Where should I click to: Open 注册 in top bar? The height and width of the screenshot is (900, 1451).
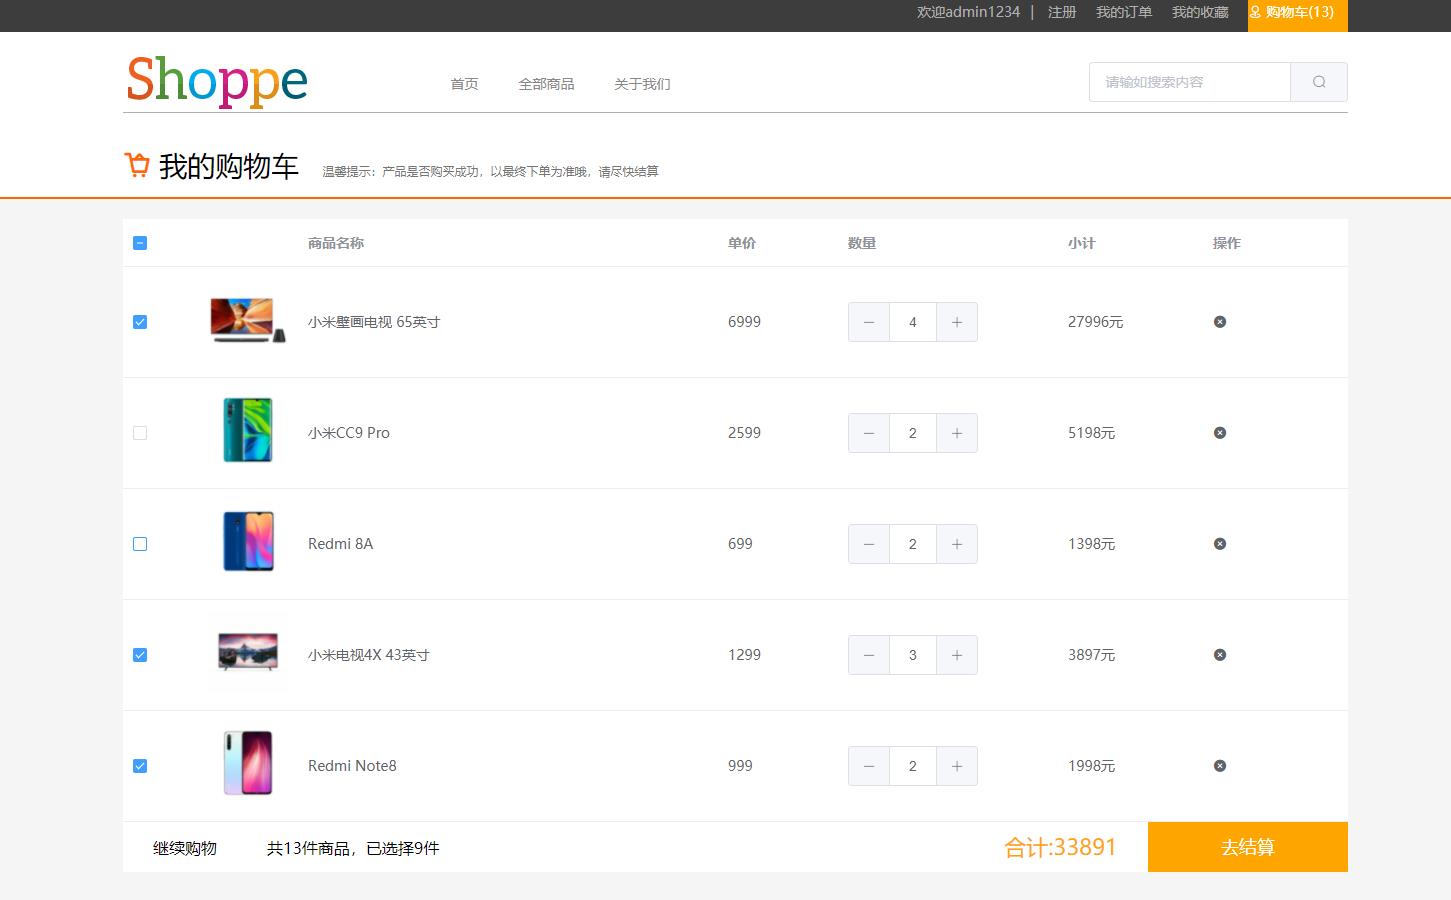(1062, 12)
